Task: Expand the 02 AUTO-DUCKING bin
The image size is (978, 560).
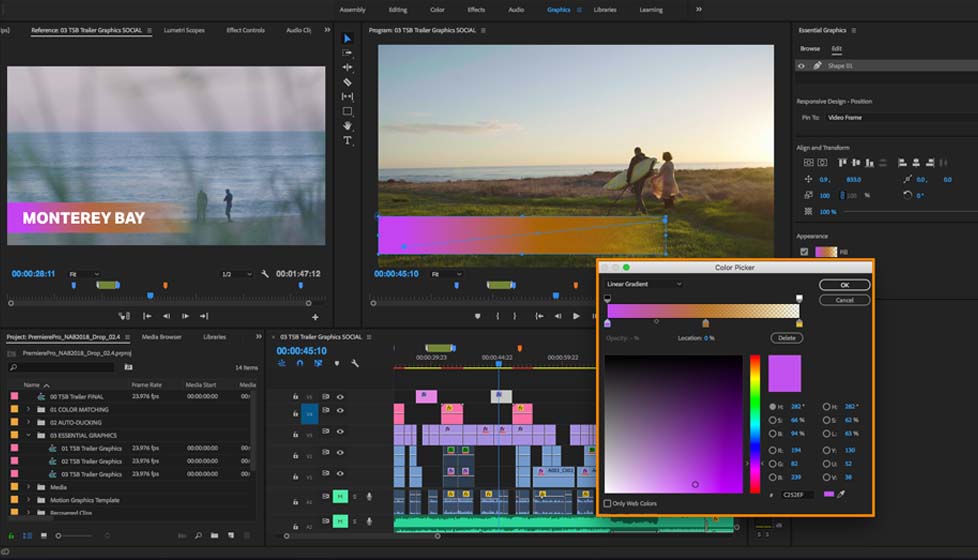Action: [x=28, y=422]
